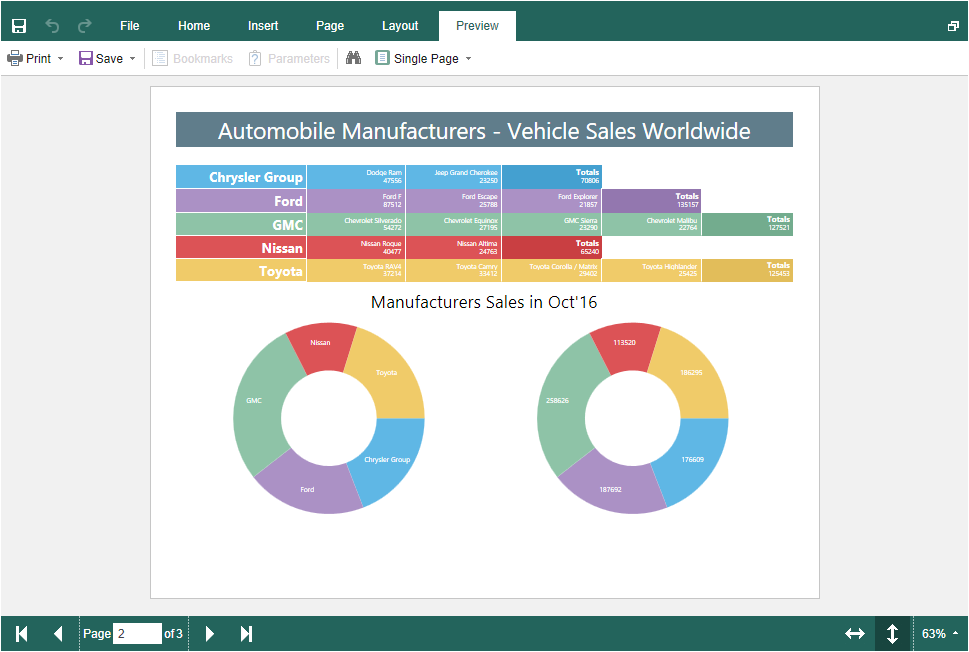Click the report title banner
Screen dimensions: 969x652
pos(484,130)
